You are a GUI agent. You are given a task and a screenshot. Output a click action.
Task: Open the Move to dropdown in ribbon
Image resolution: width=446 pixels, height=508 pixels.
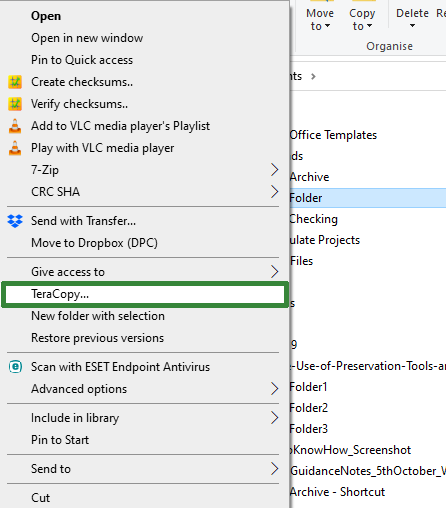[320, 19]
